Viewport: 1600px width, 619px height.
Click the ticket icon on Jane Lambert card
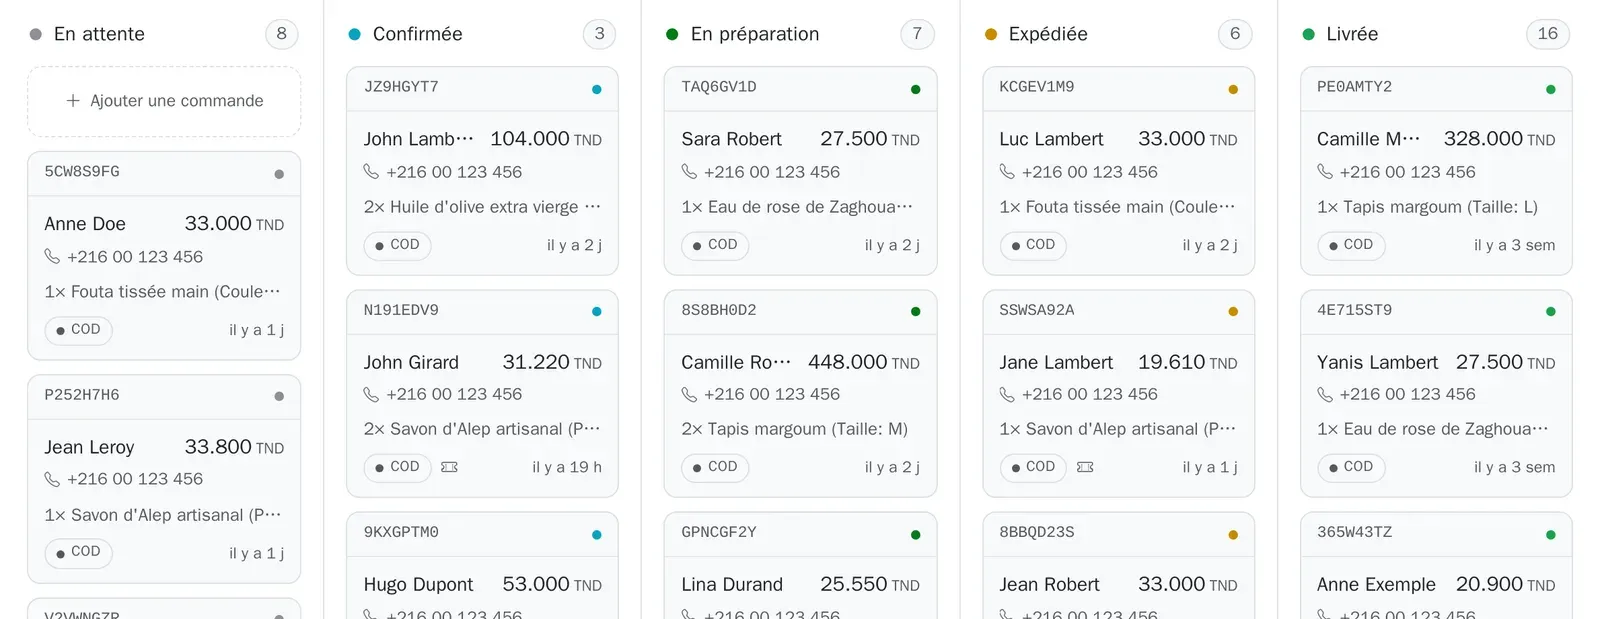(x=1085, y=467)
